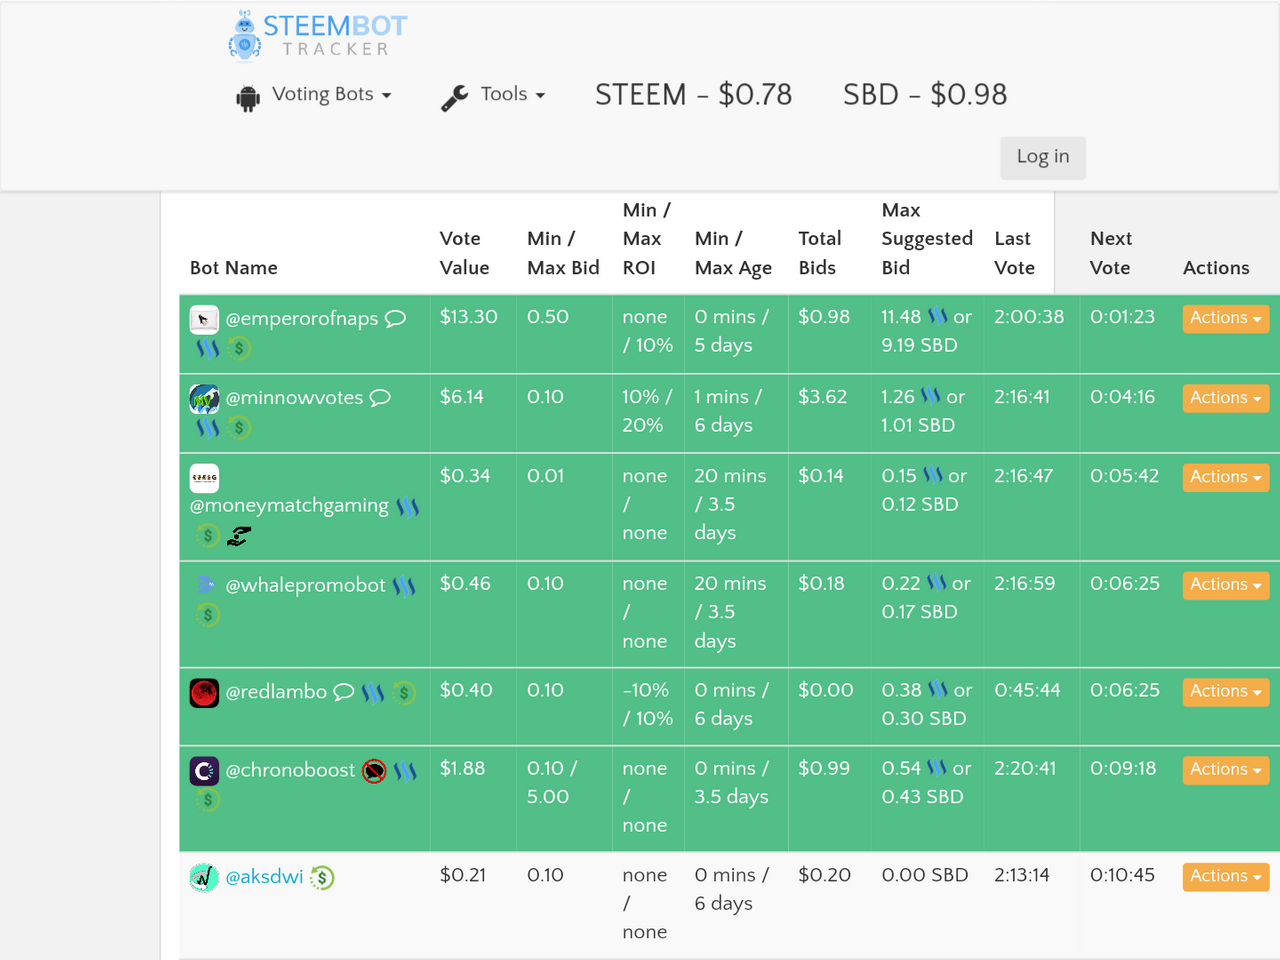Image resolution: width=1280 pixels, height=960 pixels.
Task: Open the @whalepromobot bot link
Action: point(305,586)
